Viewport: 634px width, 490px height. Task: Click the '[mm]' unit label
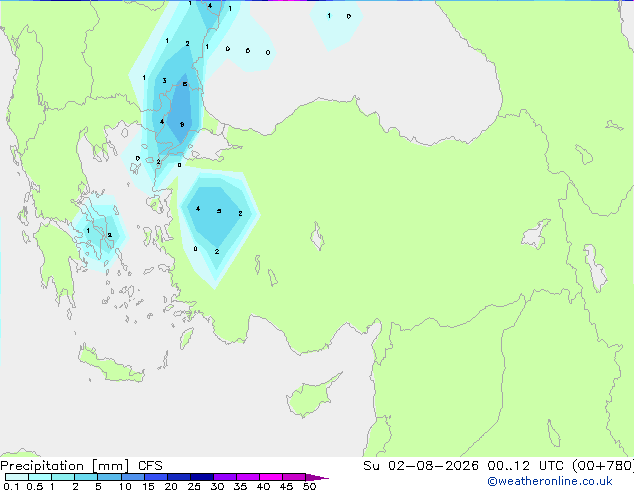point(110,466)
